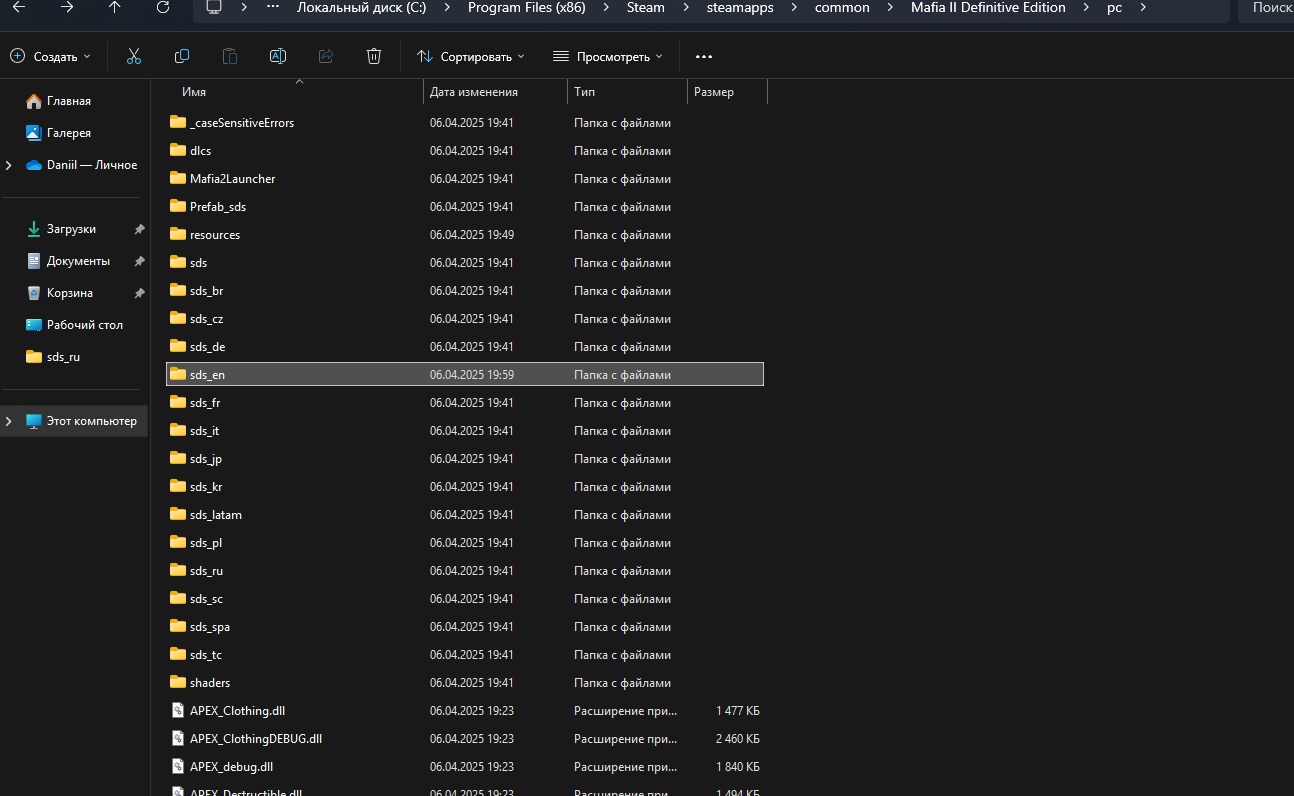Click the sds_kr folder icon

click(178, 487)
